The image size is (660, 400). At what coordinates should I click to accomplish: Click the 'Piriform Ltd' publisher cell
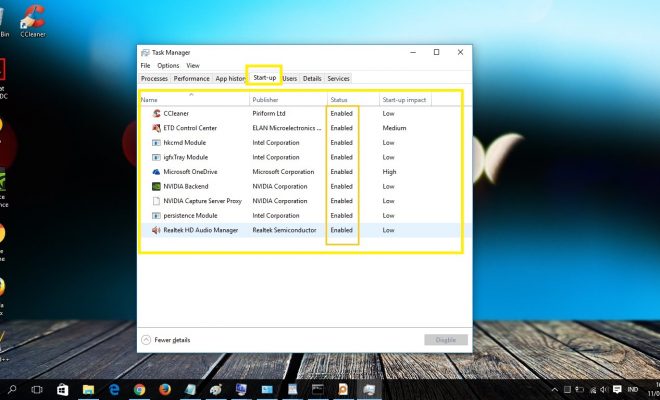[269, 113]
